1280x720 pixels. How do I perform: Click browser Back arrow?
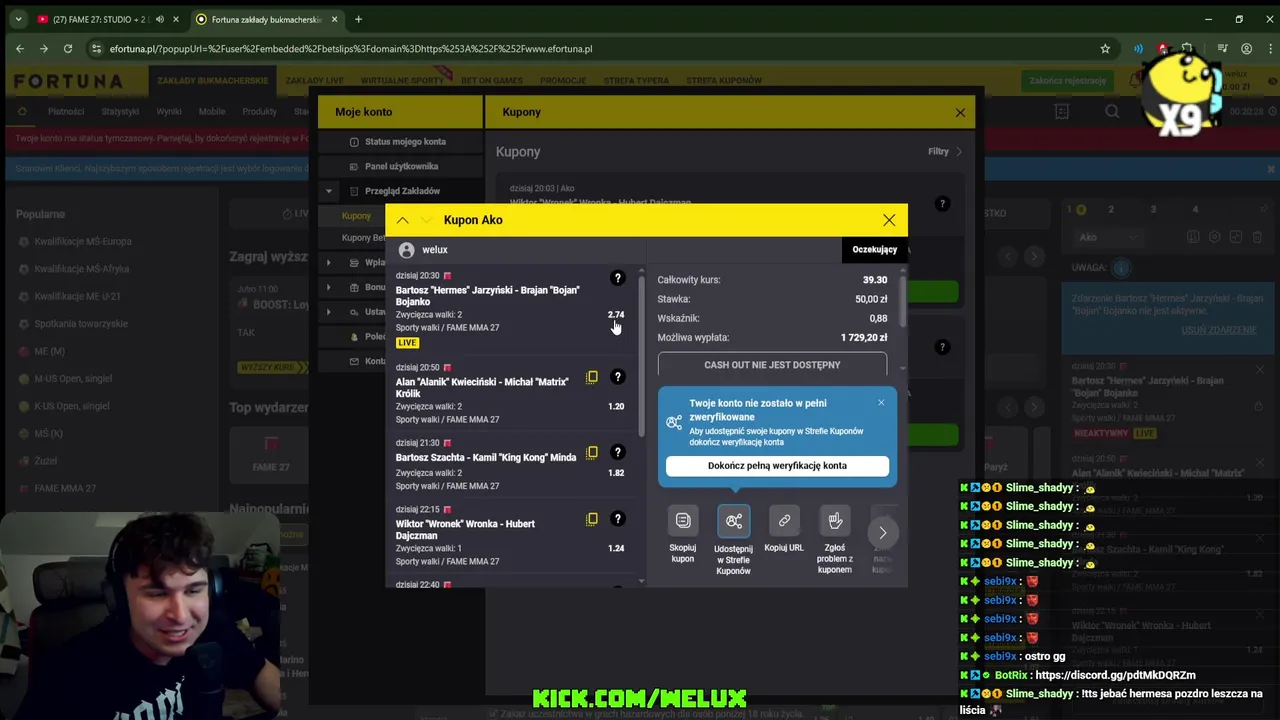(x=20, y=48)
